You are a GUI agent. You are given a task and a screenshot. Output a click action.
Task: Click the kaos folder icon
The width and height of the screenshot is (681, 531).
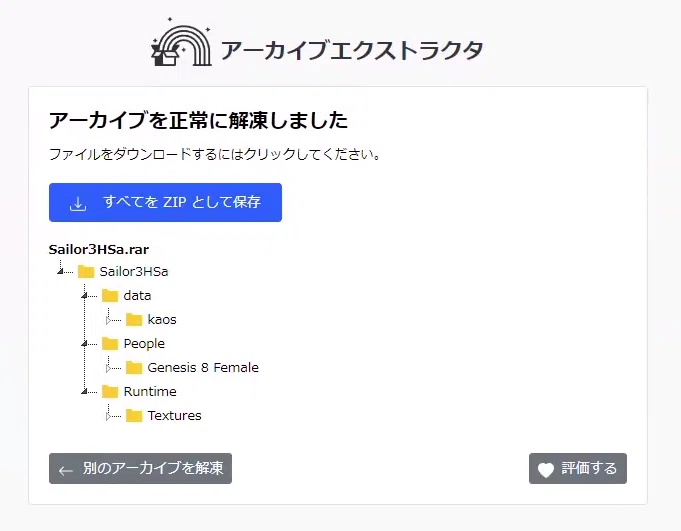point(133,320)
